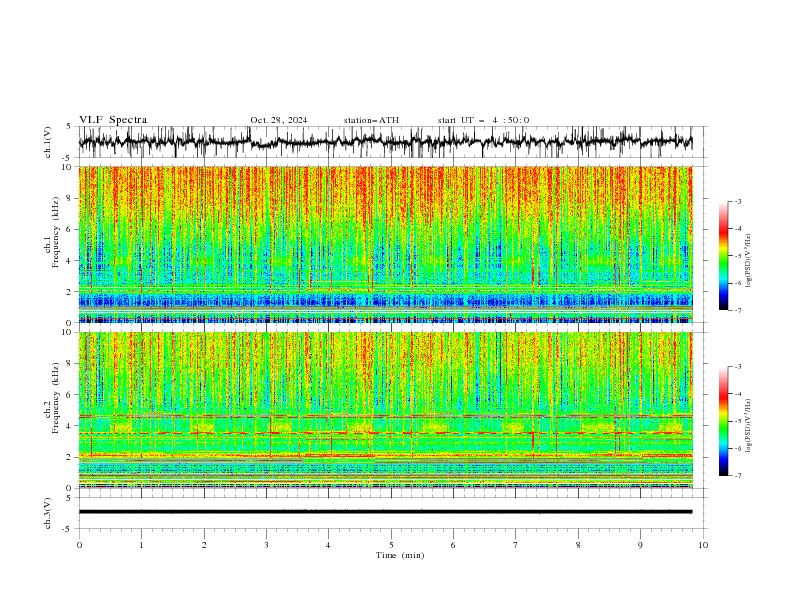The height and width of the screenshot is (612, 792).
Task: Click the ch.3(V) axis "-5" tick label
Action: pyautogui.click(x=68, y=529)
